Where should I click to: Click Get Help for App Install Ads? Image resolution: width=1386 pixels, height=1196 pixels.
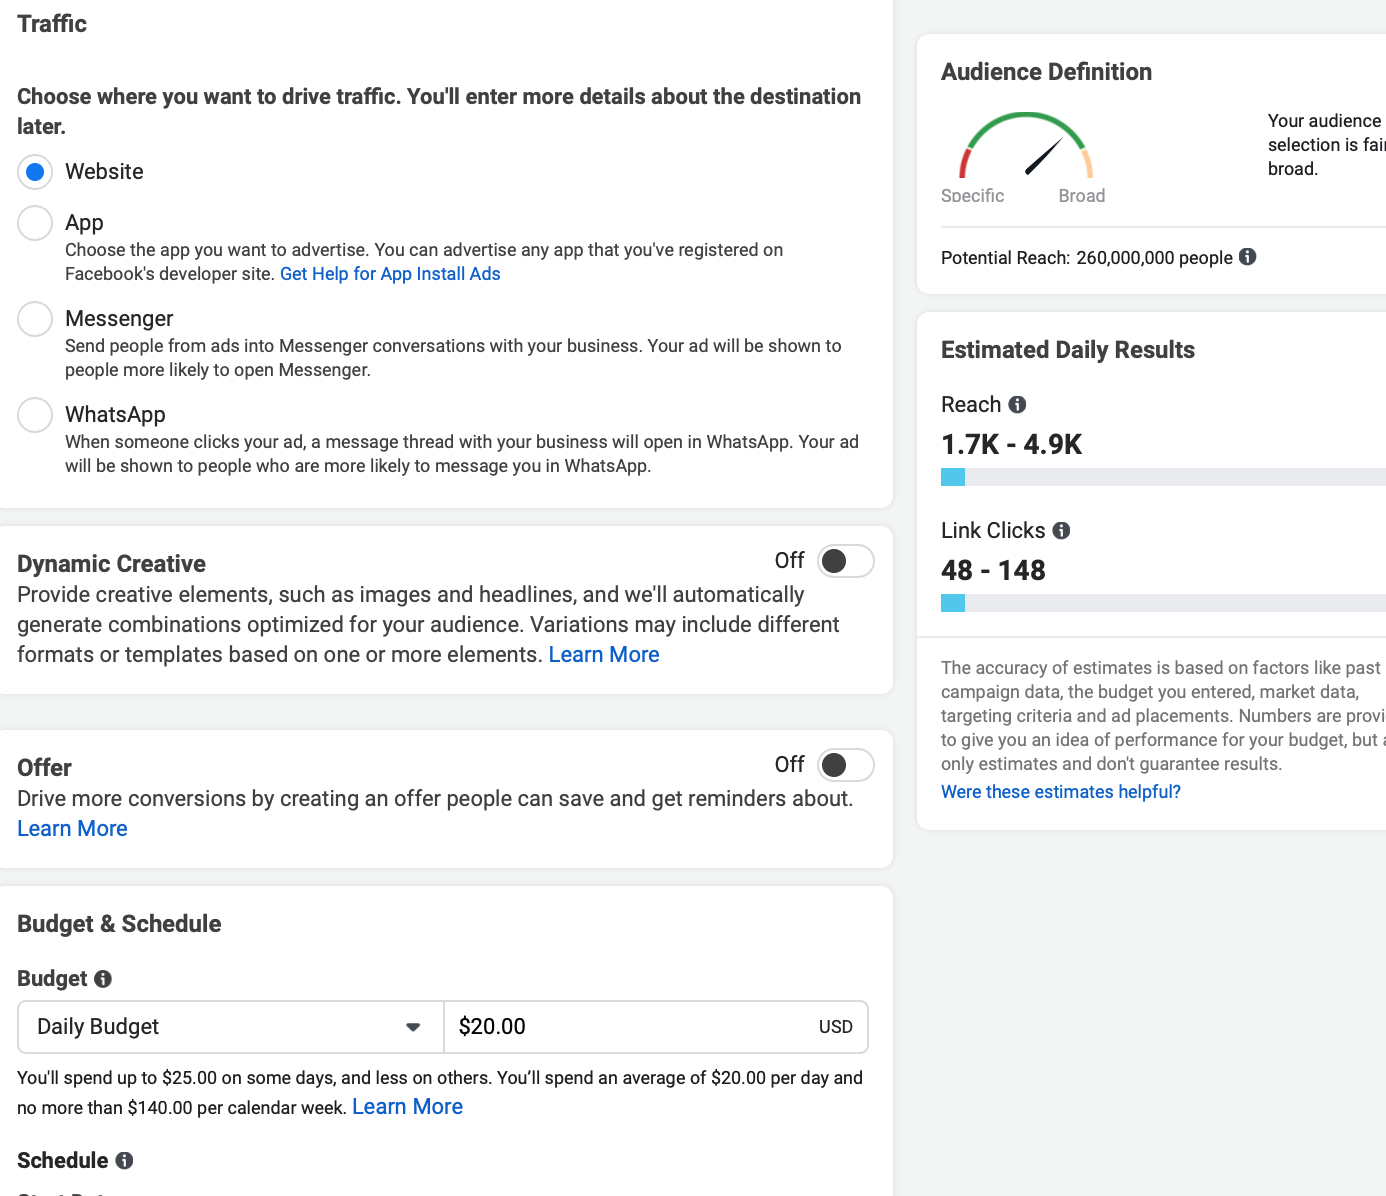pos(390,273)
